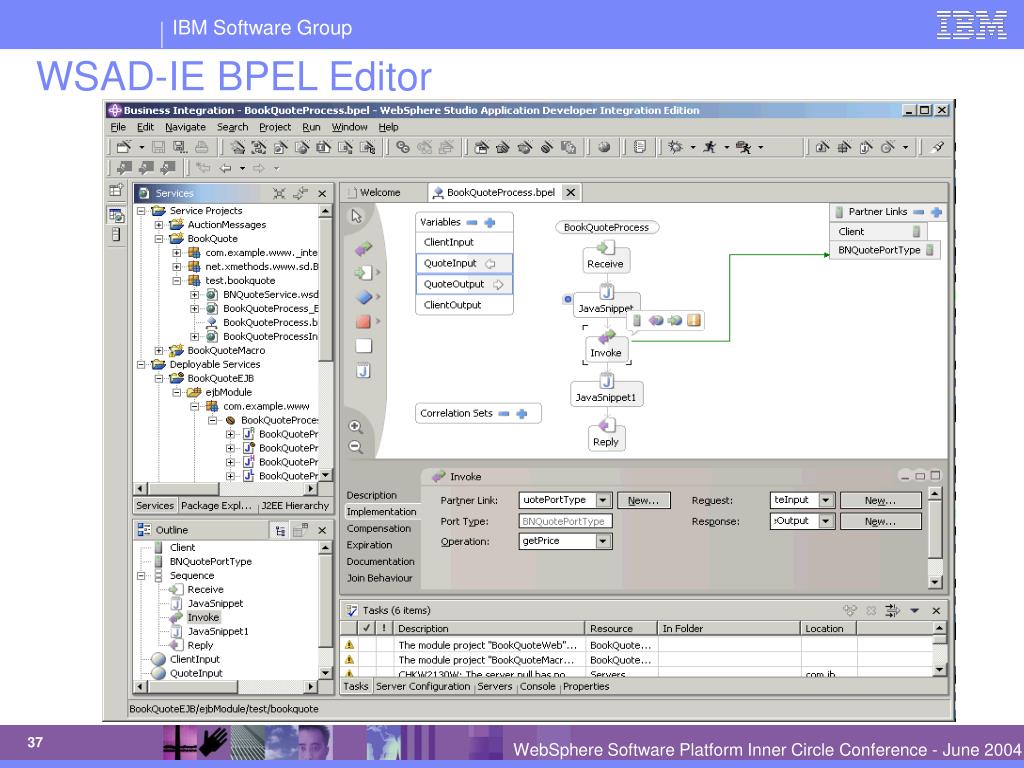
Task: Select BNQuotePortType partner link
Action: 885,250
